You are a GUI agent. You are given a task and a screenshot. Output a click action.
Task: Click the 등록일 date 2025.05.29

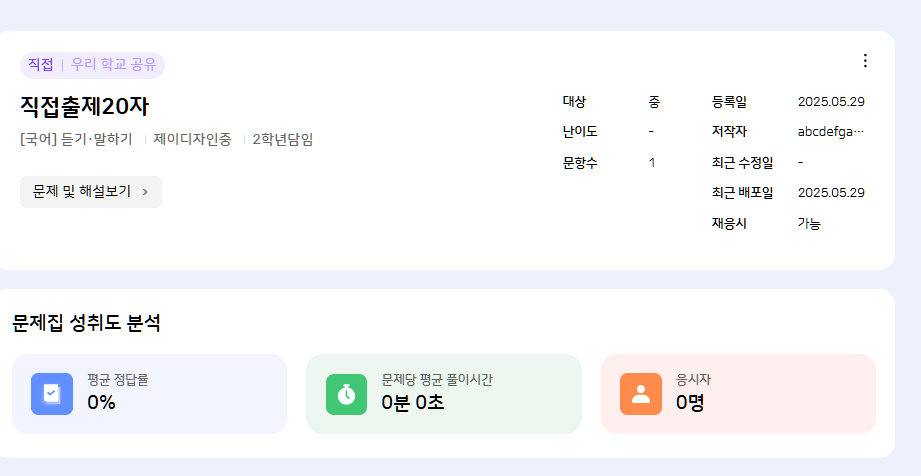(x=831, y=101)
